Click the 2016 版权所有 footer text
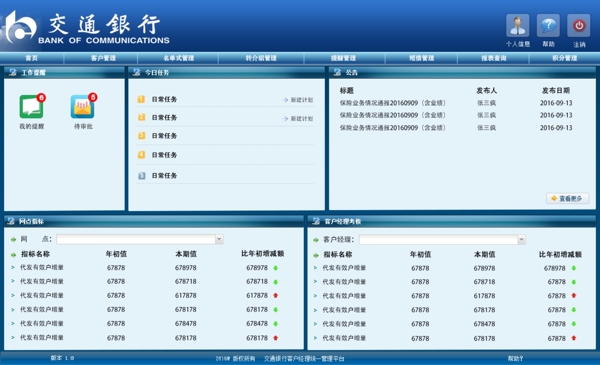600x365 pixels. click(x=235, y=358)
